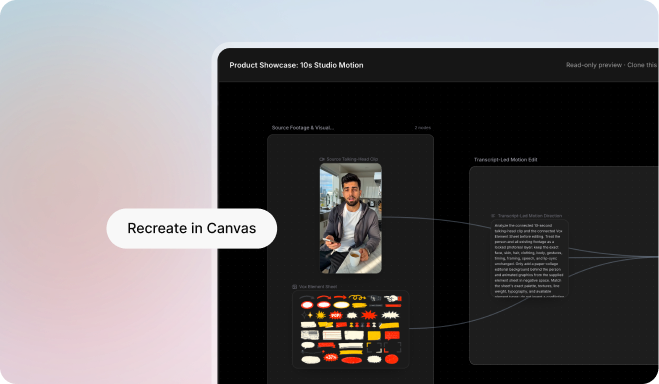Select the Transcript-Led Motion Direction prompt text box
659x384 pixels.
pyautogui.click(x=530, y=258)
